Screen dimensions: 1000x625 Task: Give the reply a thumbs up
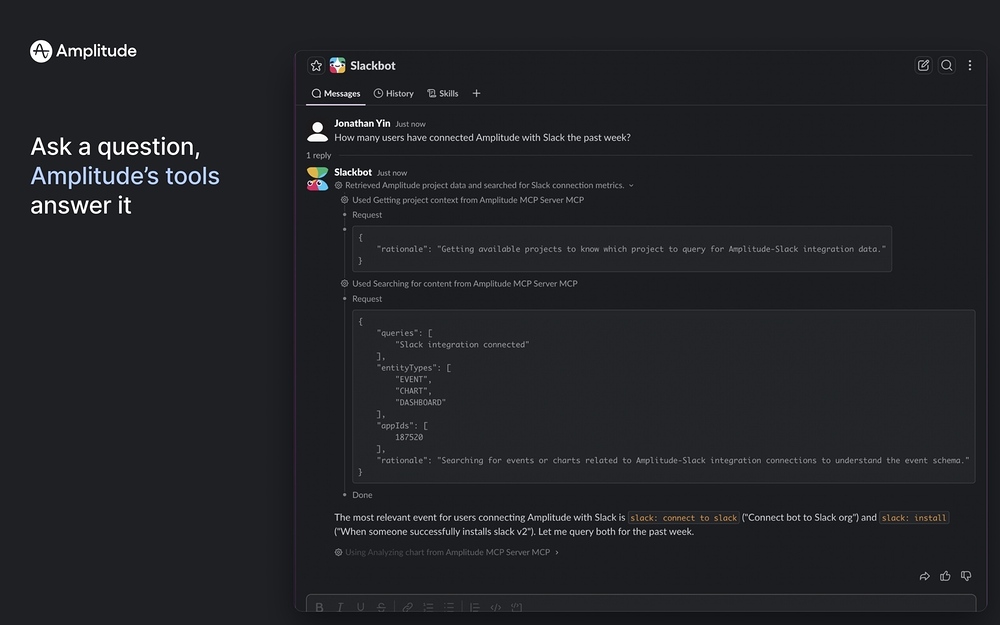(945, 577)
